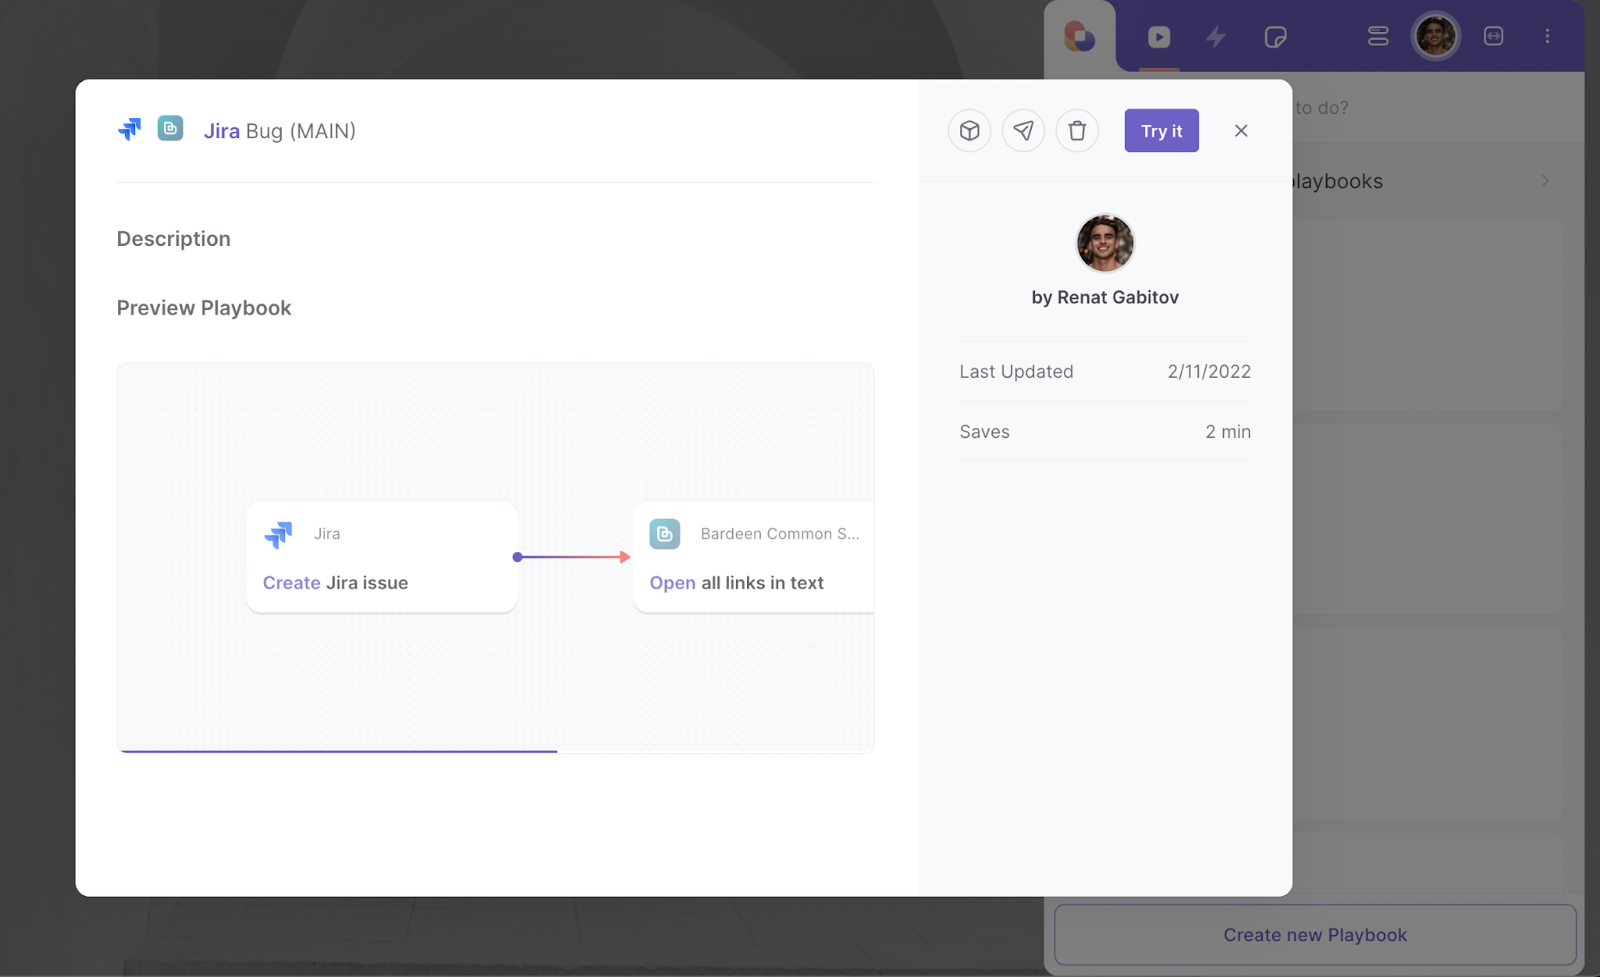Image resolution: width=1600 pixels, height=977 pixels.
Task: Open the sticky note icon tab
Action: click(x=1275, y=37)
